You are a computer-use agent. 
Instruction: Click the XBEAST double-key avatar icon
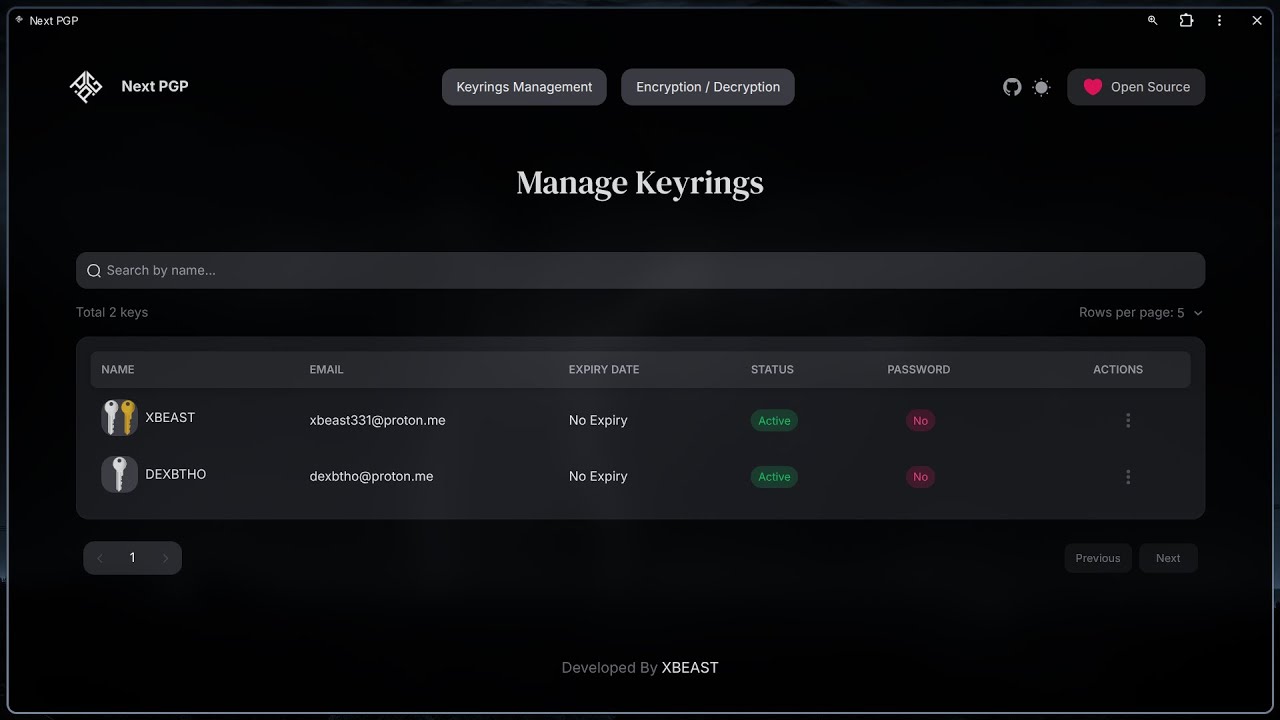[x=119, y=418]
